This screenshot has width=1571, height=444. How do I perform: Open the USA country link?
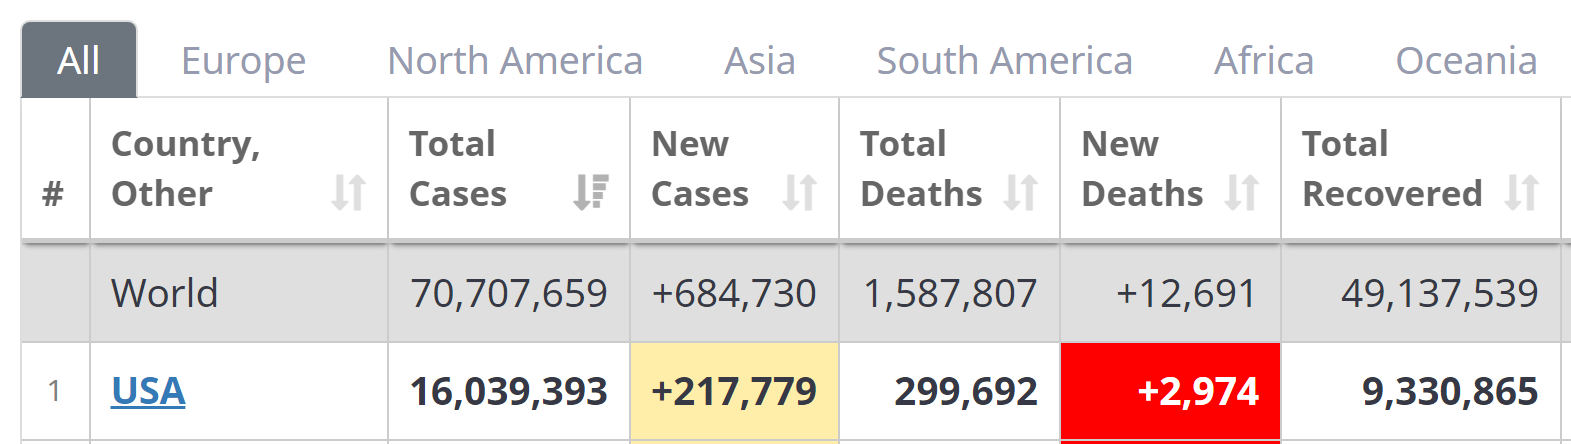148,391
